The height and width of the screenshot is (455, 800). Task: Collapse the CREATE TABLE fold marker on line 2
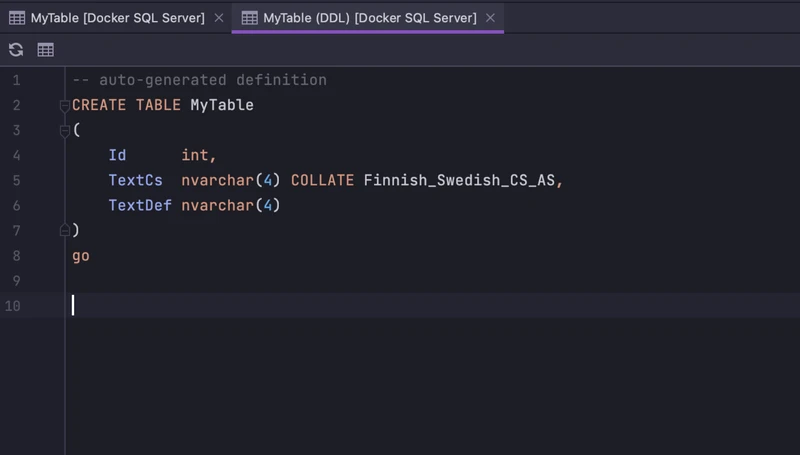65,105
